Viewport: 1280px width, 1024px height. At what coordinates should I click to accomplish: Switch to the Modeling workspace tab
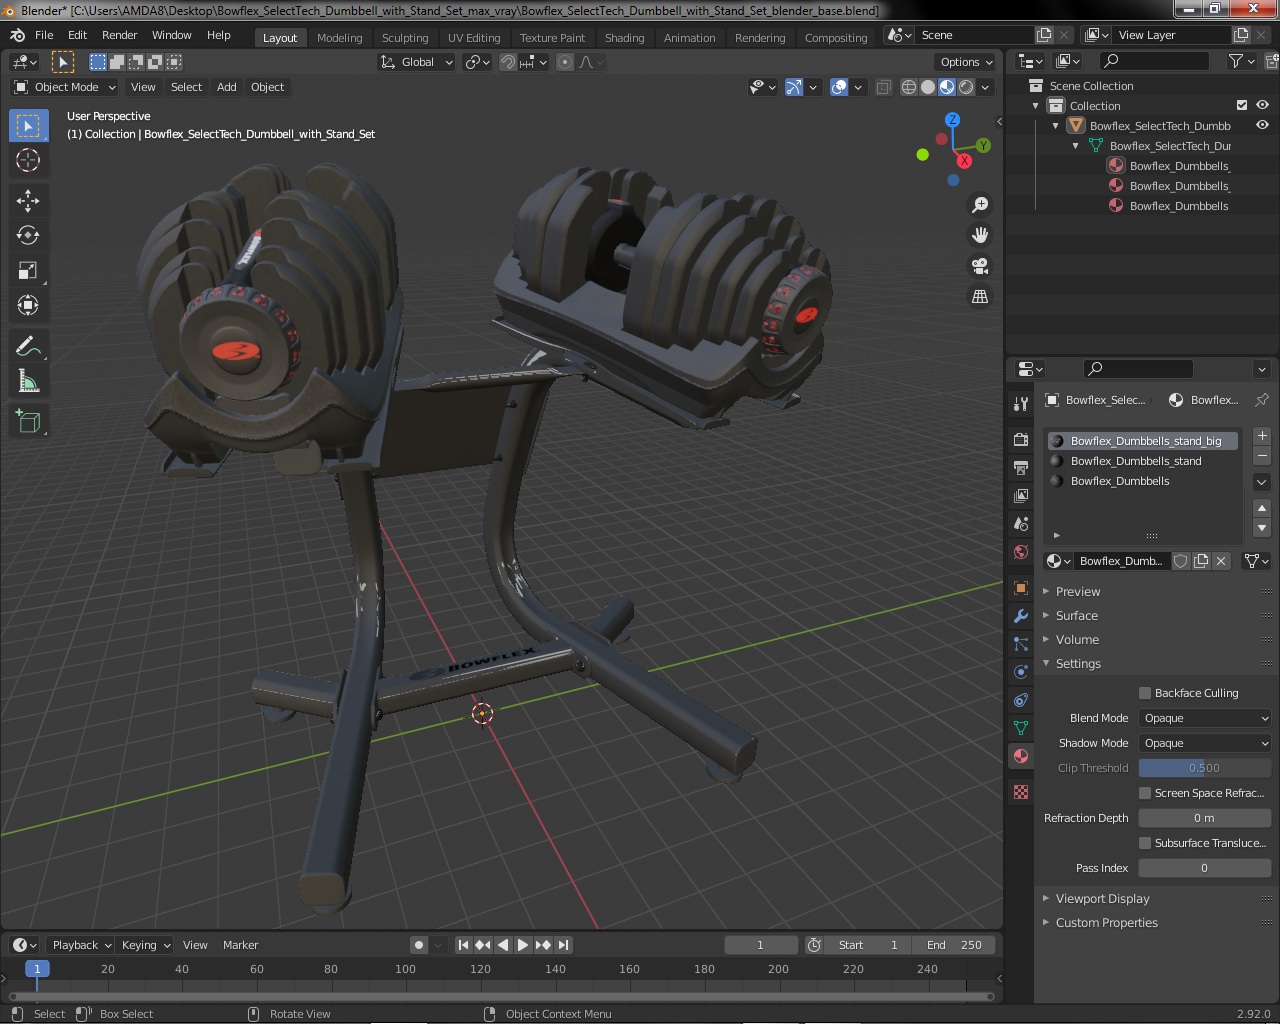click(339, 38)
